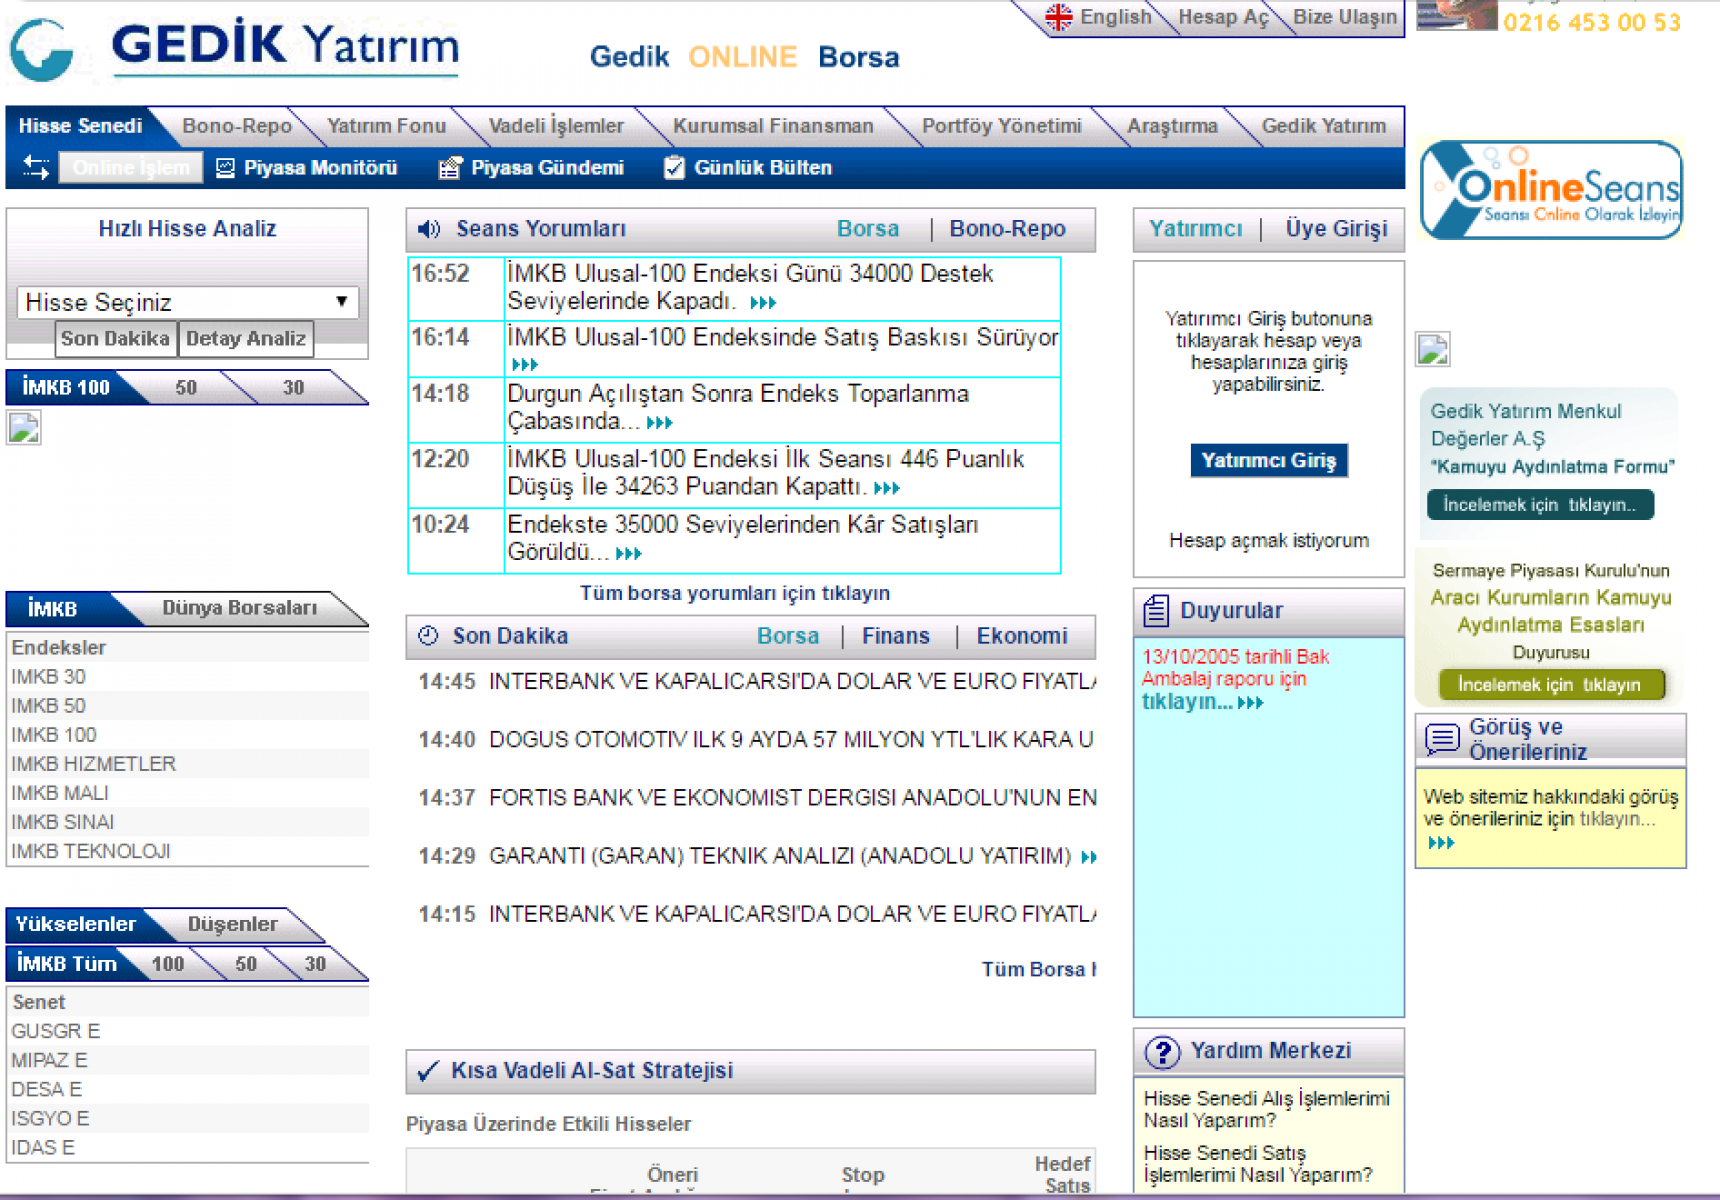The image size is (1720, 1200).
Task: Open the Hisse Seçiniz dropdown
Action: click(x=187, y=302)
